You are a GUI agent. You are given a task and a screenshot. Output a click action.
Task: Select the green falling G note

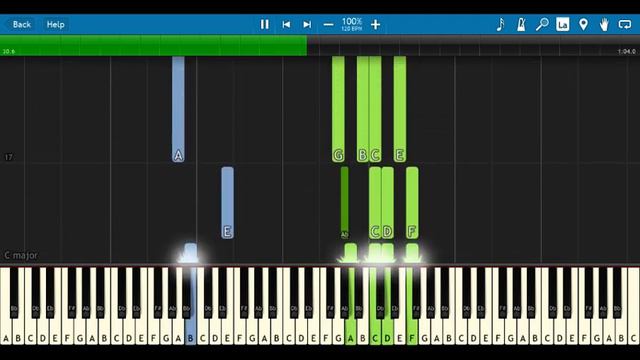point(338,109)
